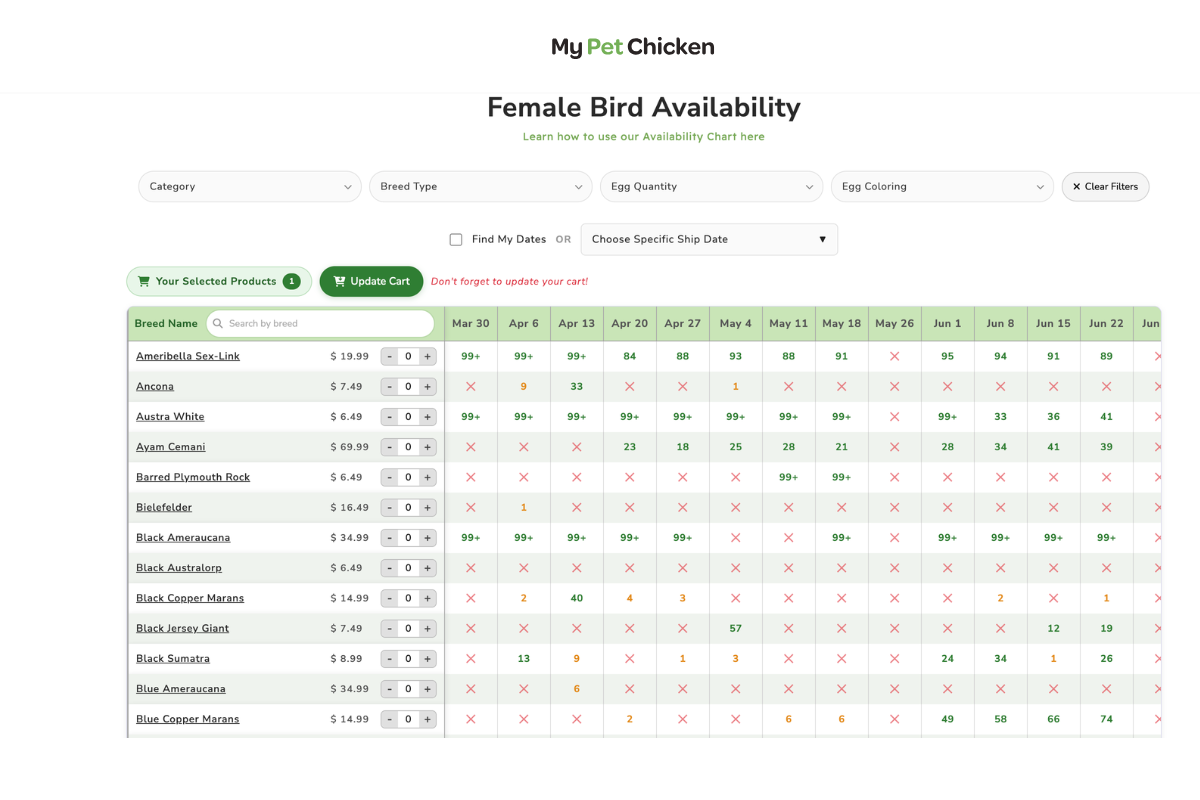Image resolution: width=1200 pixels, height=800 pixels.
Task: Select the Mar 30 date column header
Action: tap(471, 324)
